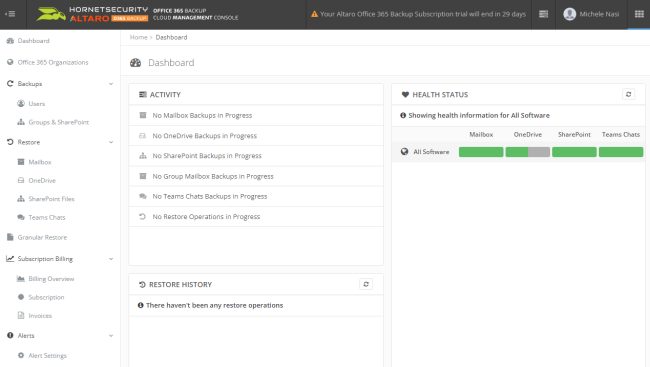
Task: Click the Billing Overview bar chart icon
Action: [x=21, y=279]
